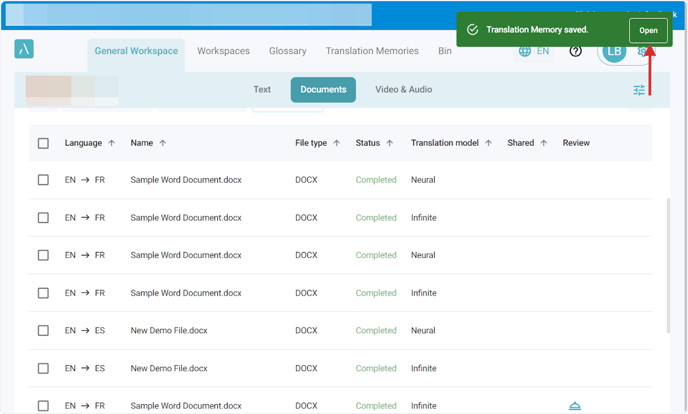Viewport: 688px width, 414px height.
Task: Sort by Language column arrow
Action: [112, 143]
